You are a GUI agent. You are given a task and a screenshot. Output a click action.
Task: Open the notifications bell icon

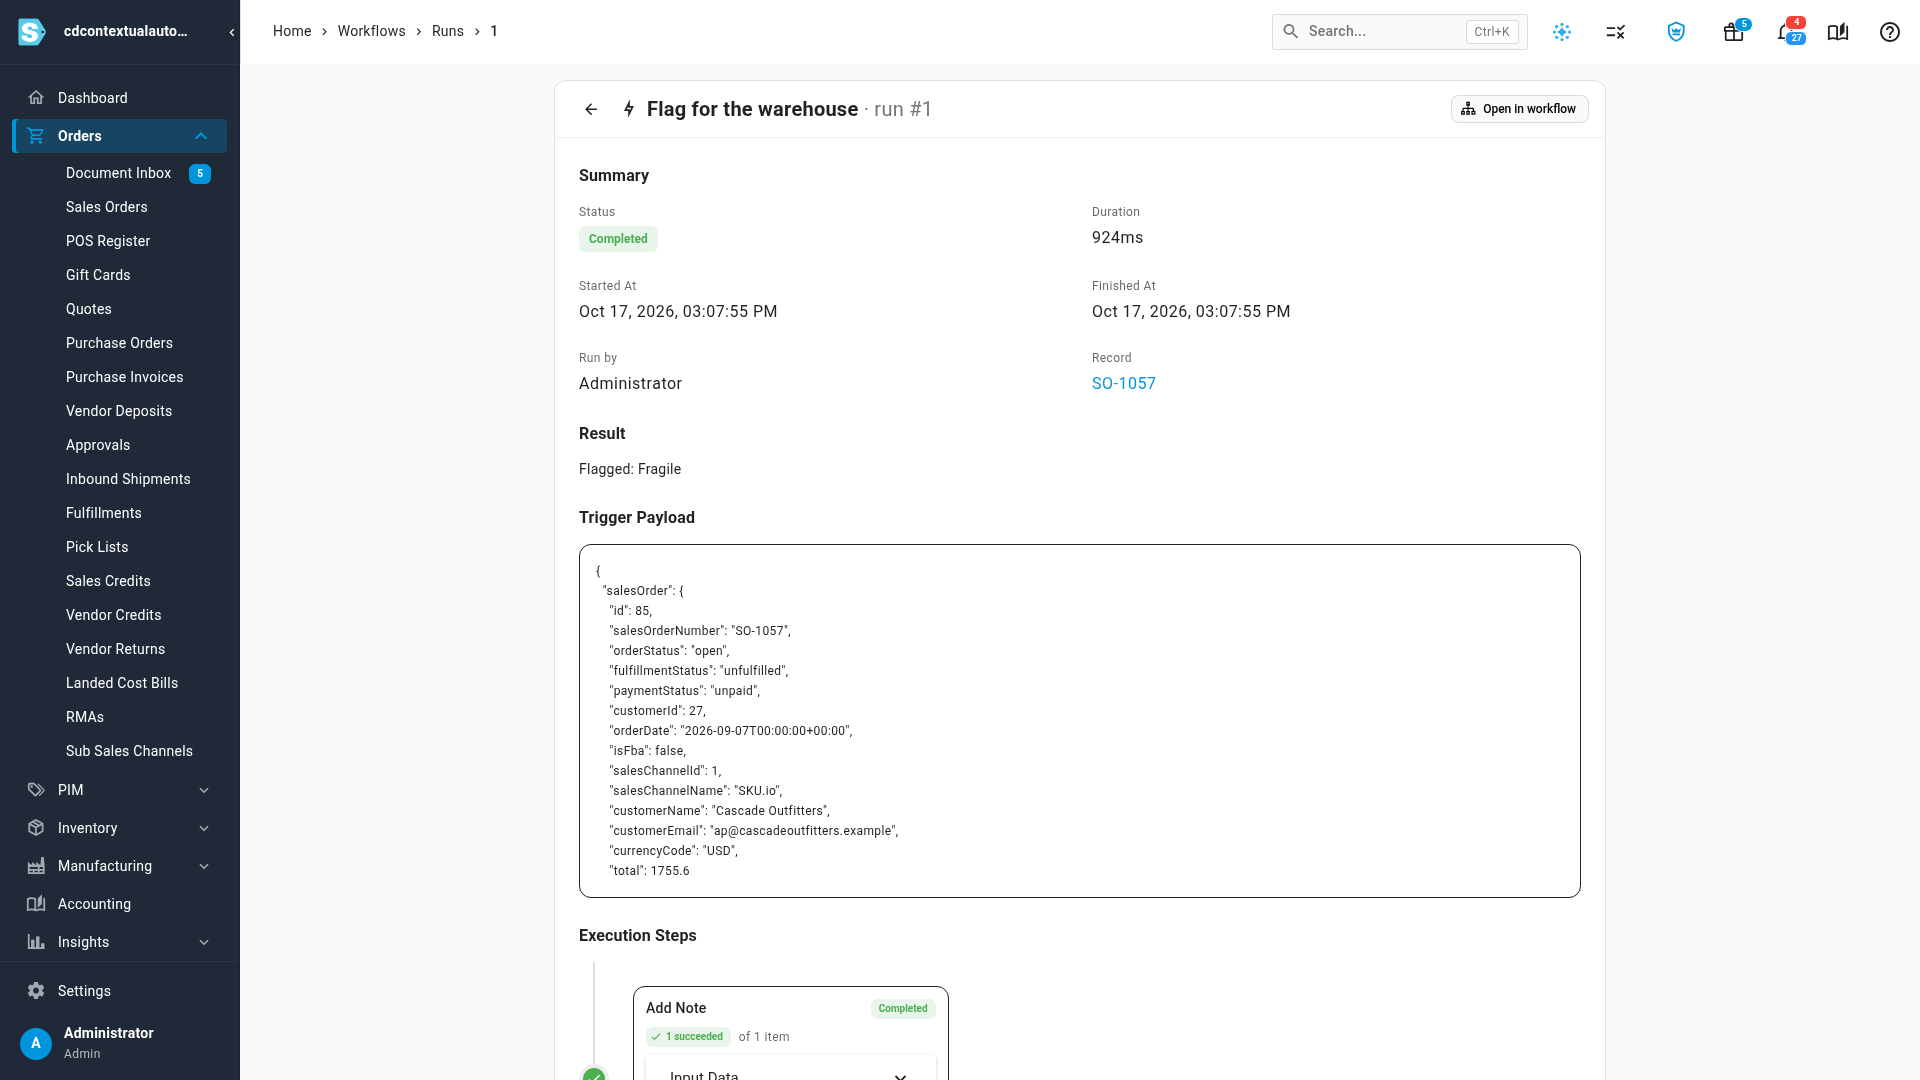(1787, 32)
